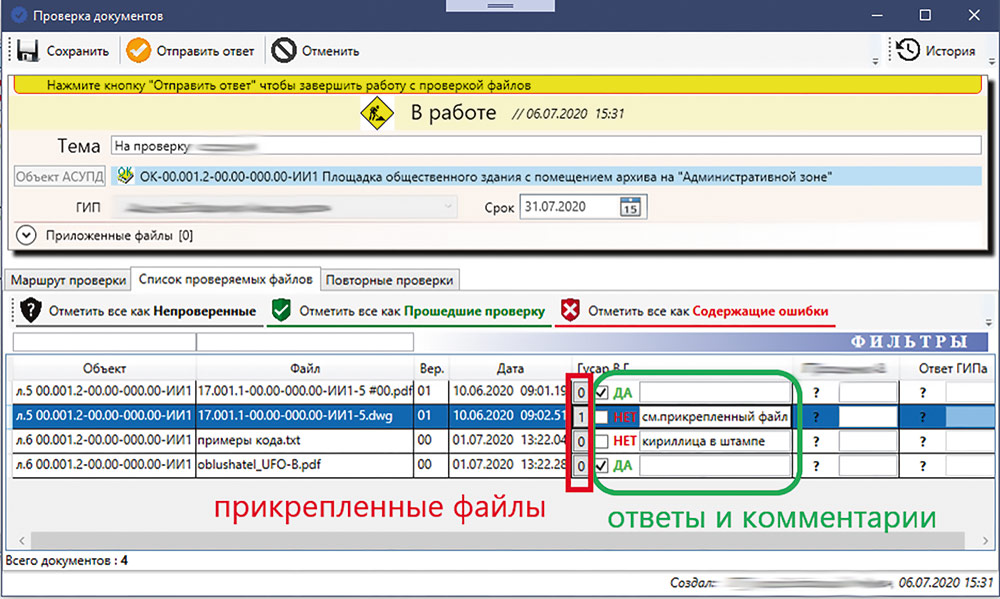Switch to the Маршрут проверки tab
This screenshot has height=599, width=1000.
[x=69, y=279]
